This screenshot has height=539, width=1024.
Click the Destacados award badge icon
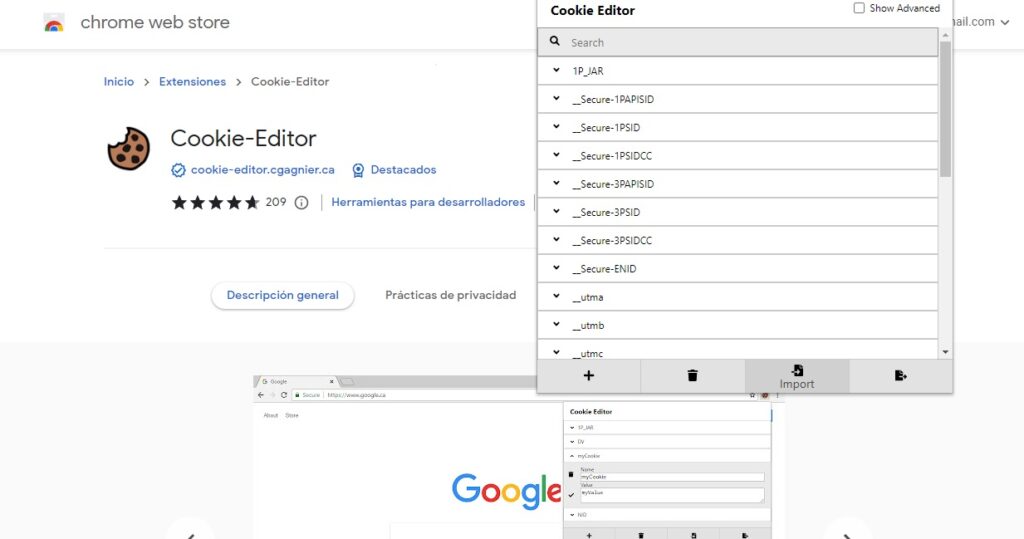pyautogui.click(x=358, y=170)
